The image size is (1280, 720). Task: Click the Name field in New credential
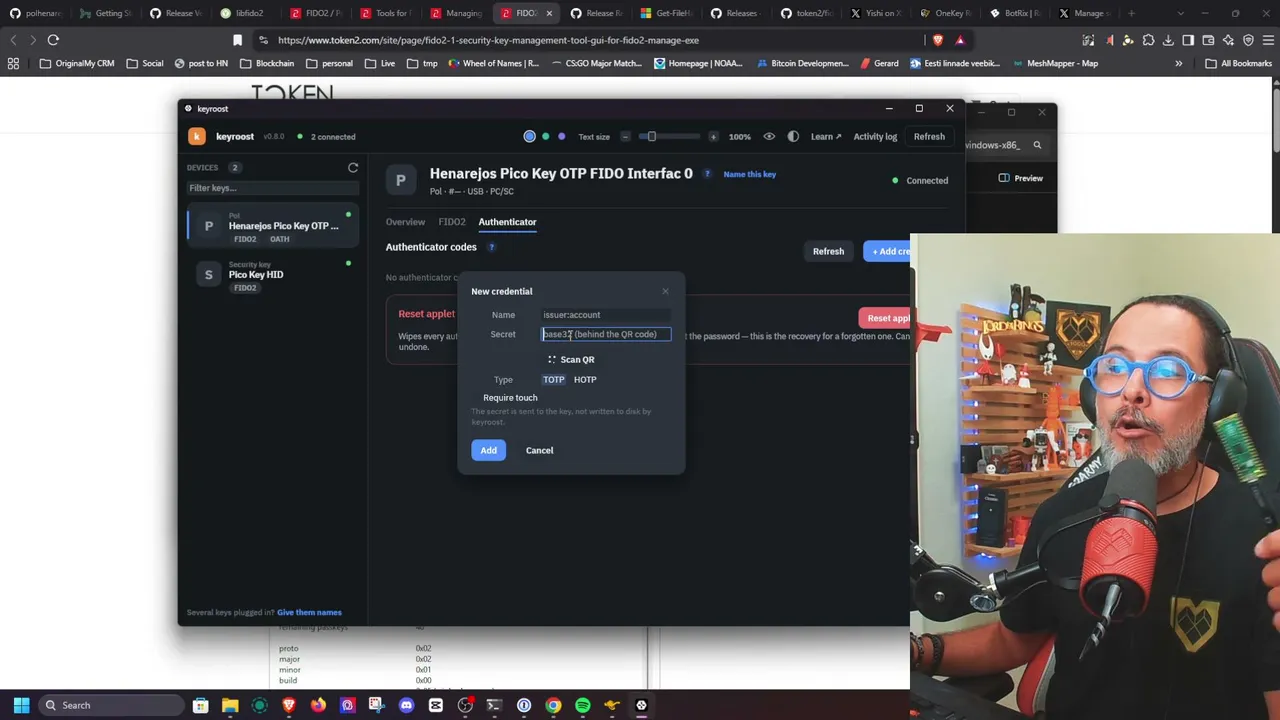(606, 315)
